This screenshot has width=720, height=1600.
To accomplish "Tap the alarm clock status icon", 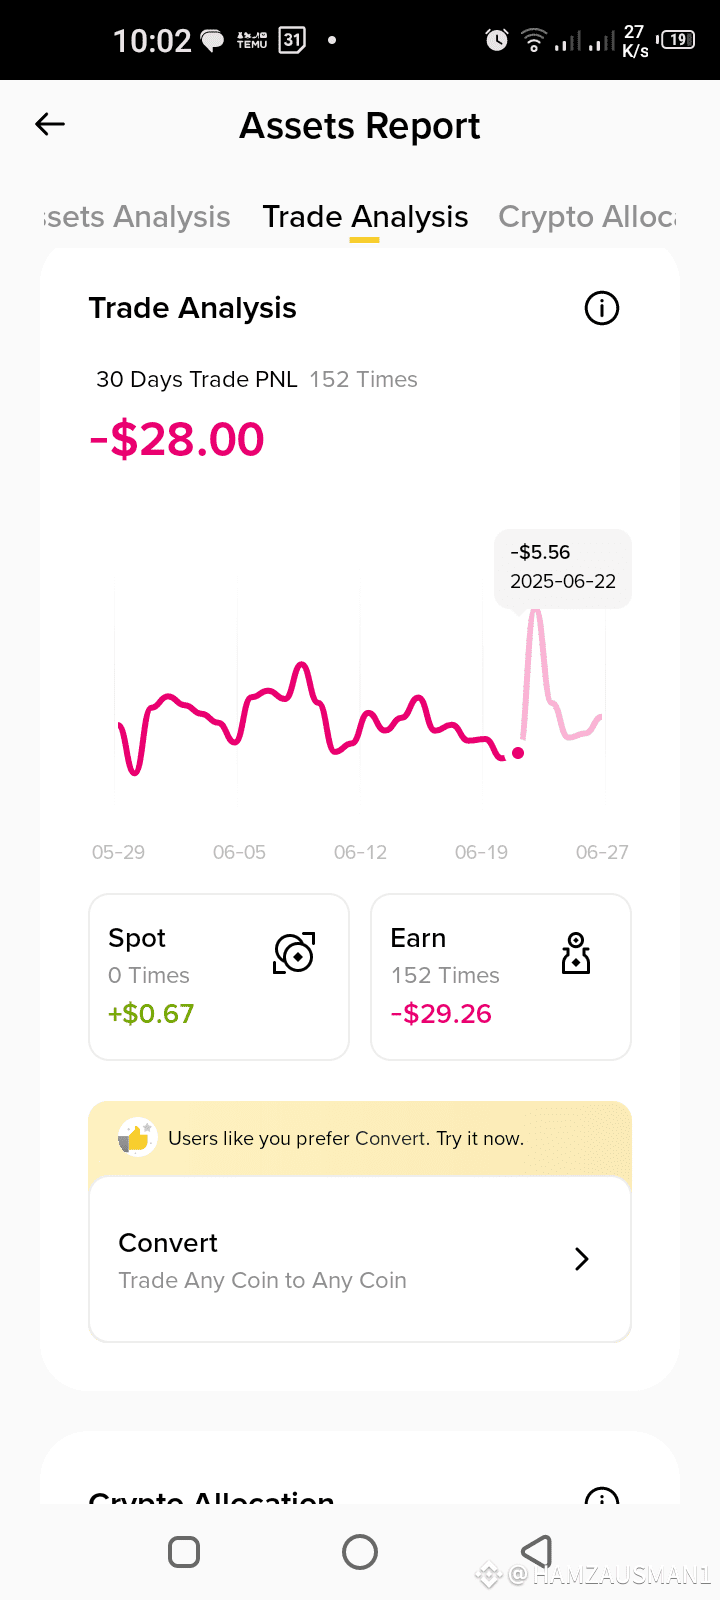I will (x=497, y=40).
